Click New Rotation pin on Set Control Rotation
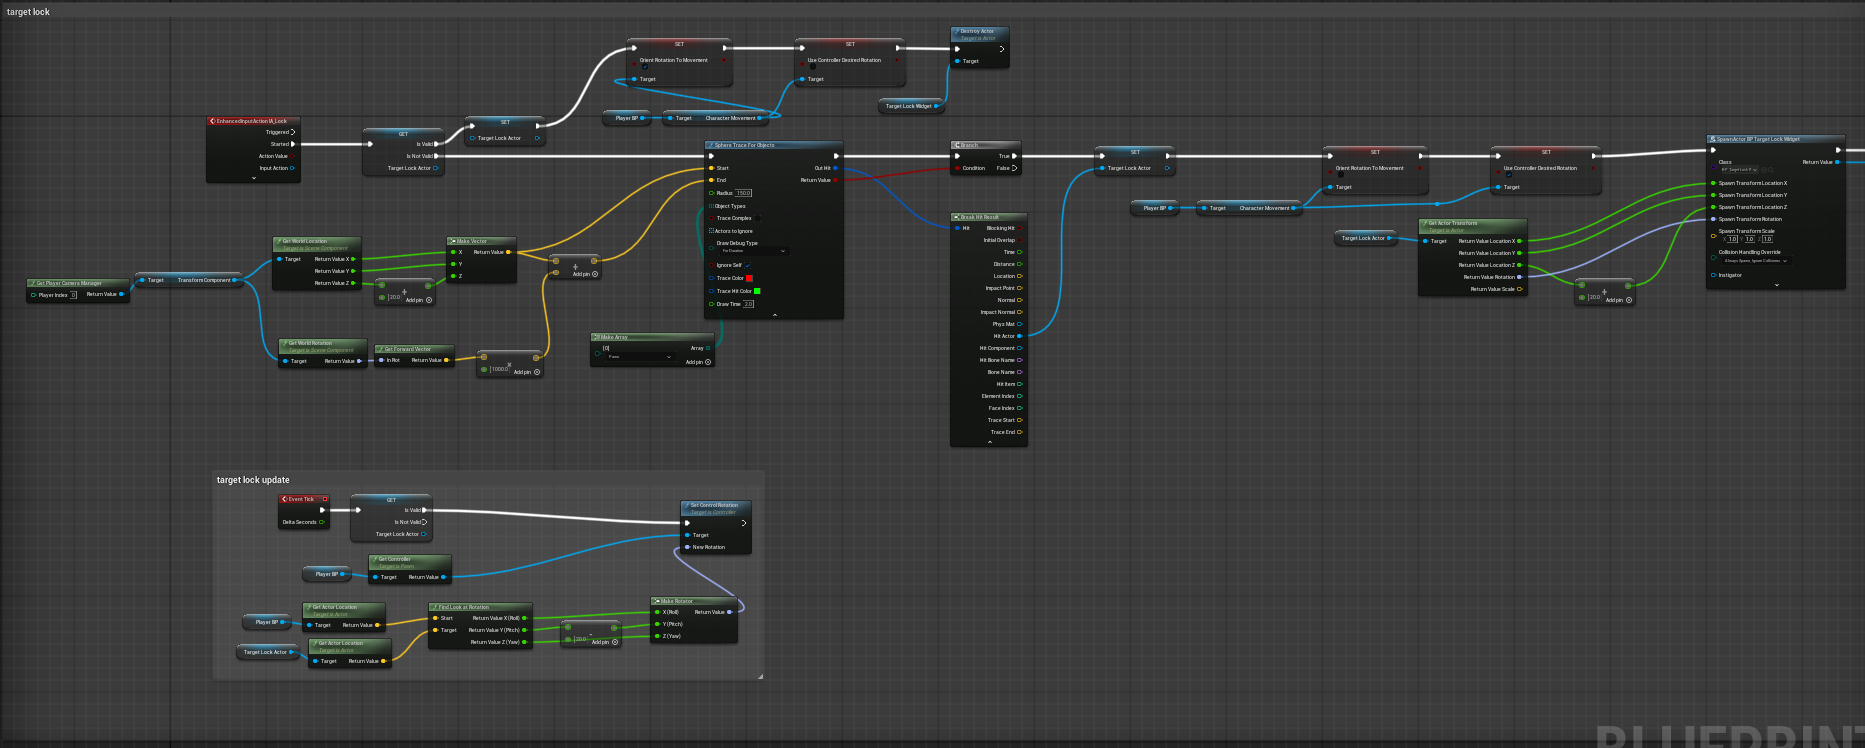1865x748 pixels. tap(687, 547)
